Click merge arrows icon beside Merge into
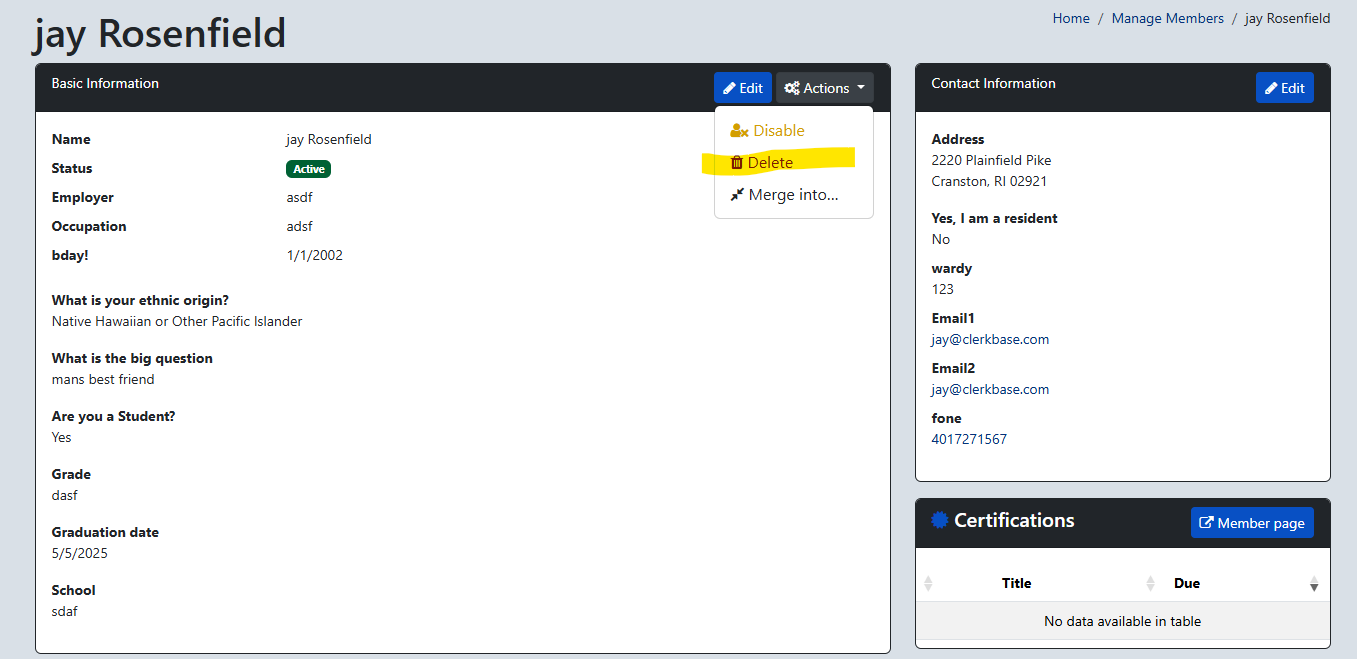 pyautogui.click(x=737, y=195)
